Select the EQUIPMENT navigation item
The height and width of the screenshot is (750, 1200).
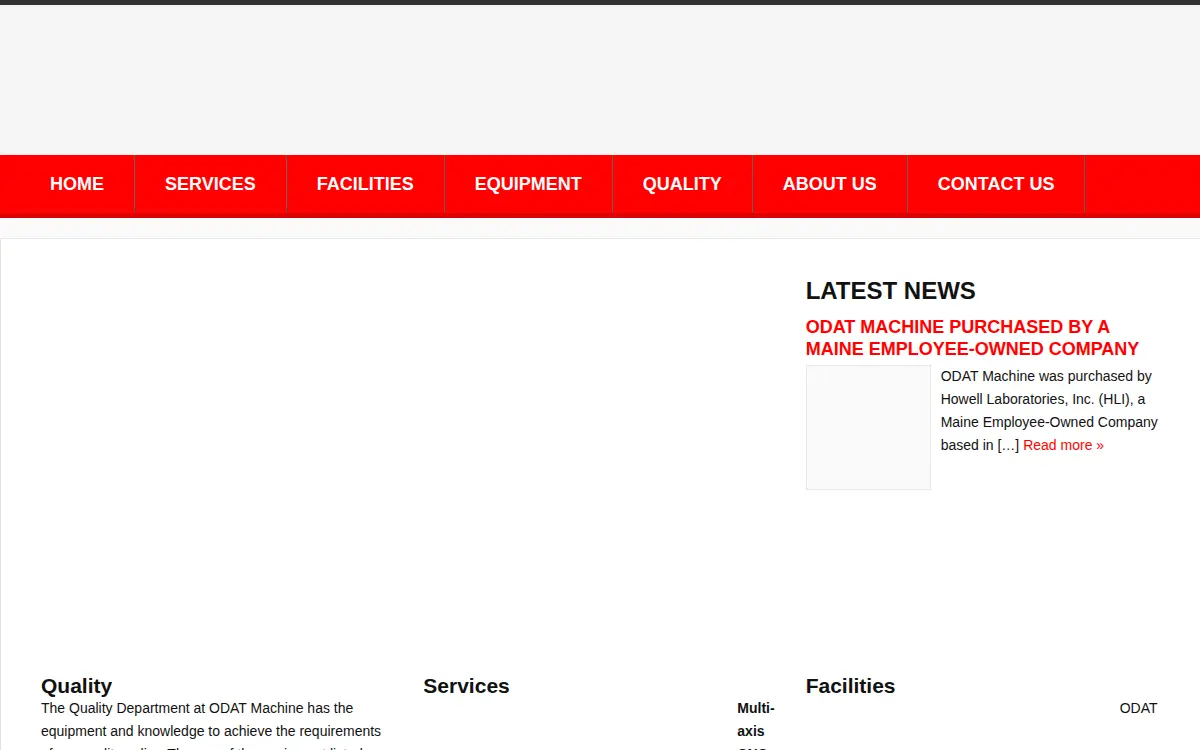pyautogui.click(x=528, y=184)
